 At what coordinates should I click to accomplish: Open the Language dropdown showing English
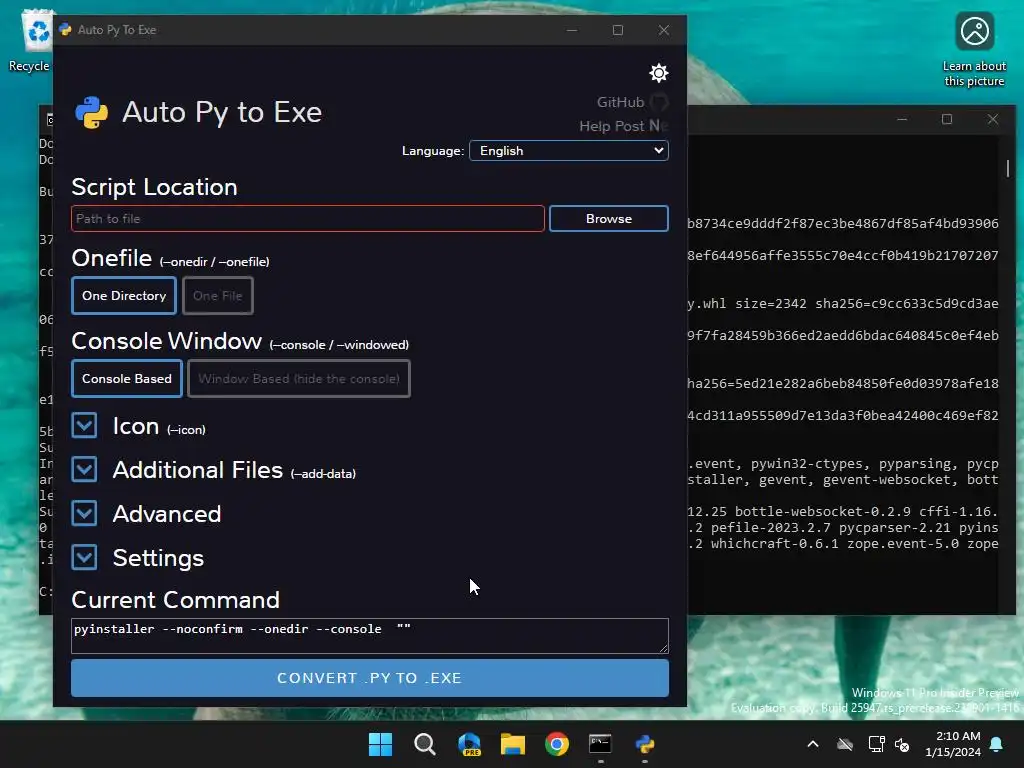tap(569, 151)
